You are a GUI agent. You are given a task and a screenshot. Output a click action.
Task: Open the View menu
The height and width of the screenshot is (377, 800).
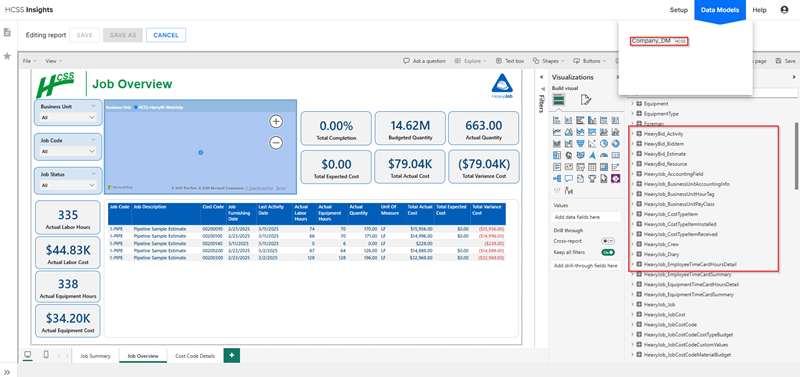(x=54, y=61)
